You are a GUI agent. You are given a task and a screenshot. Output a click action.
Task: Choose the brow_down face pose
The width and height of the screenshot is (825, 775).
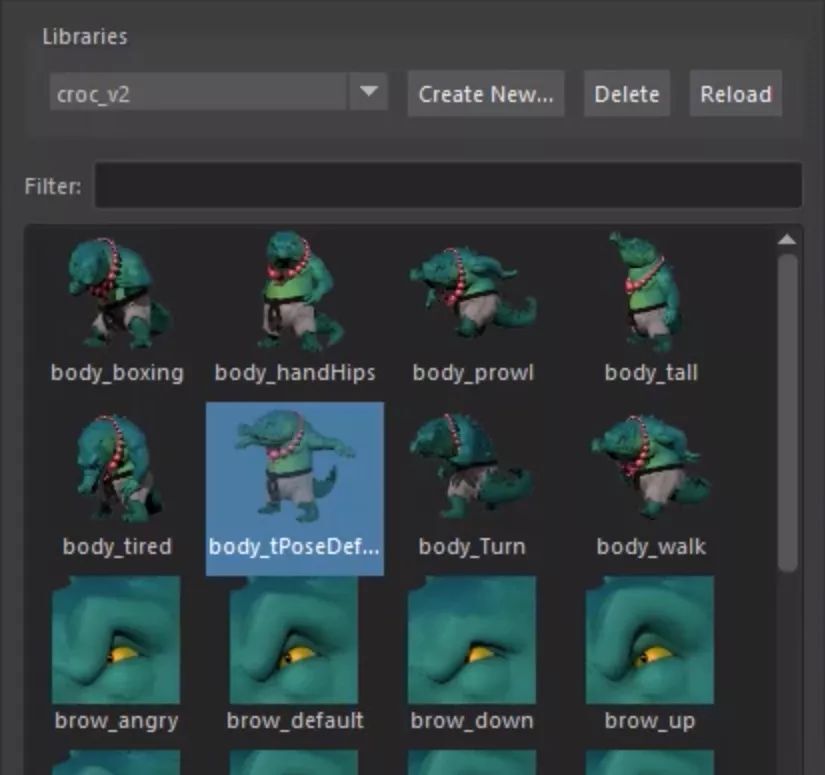(x=473, y=640)
